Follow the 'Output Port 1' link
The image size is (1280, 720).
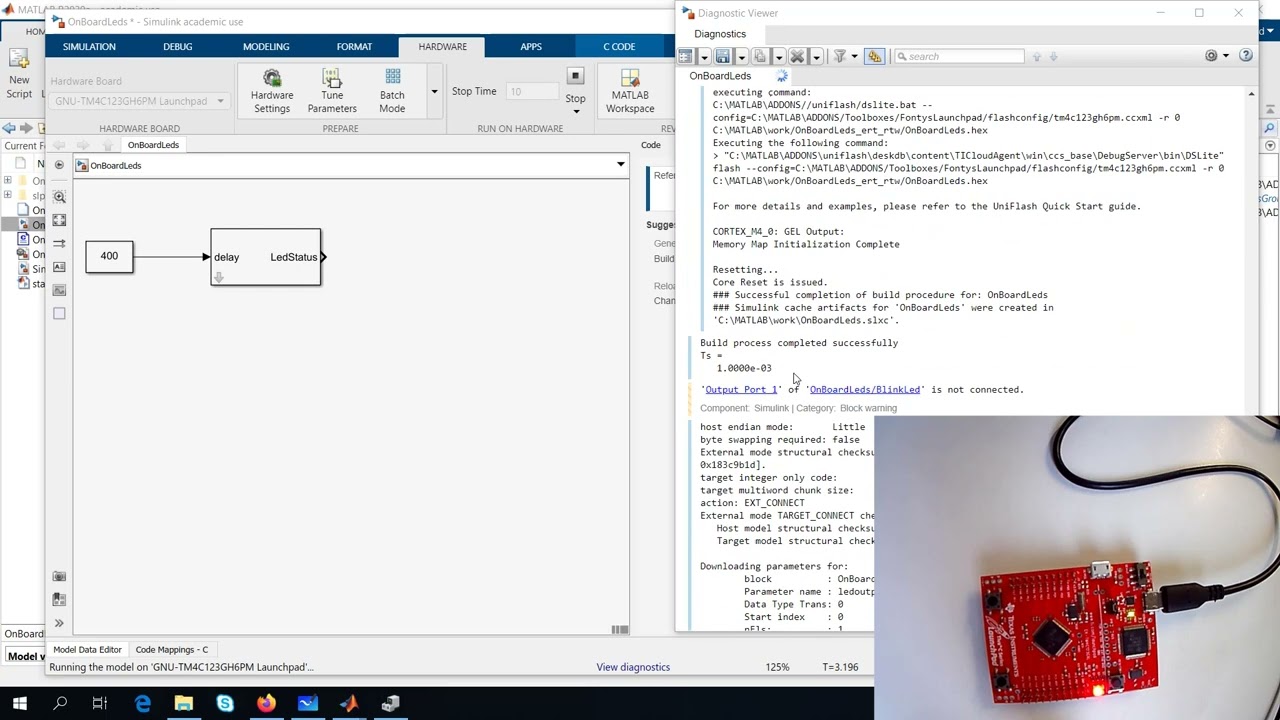[x=741, y=390]
